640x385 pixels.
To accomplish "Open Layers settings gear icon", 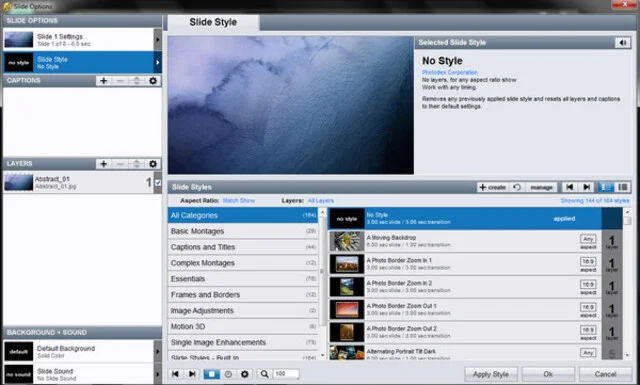I will (x=153, y=164).
